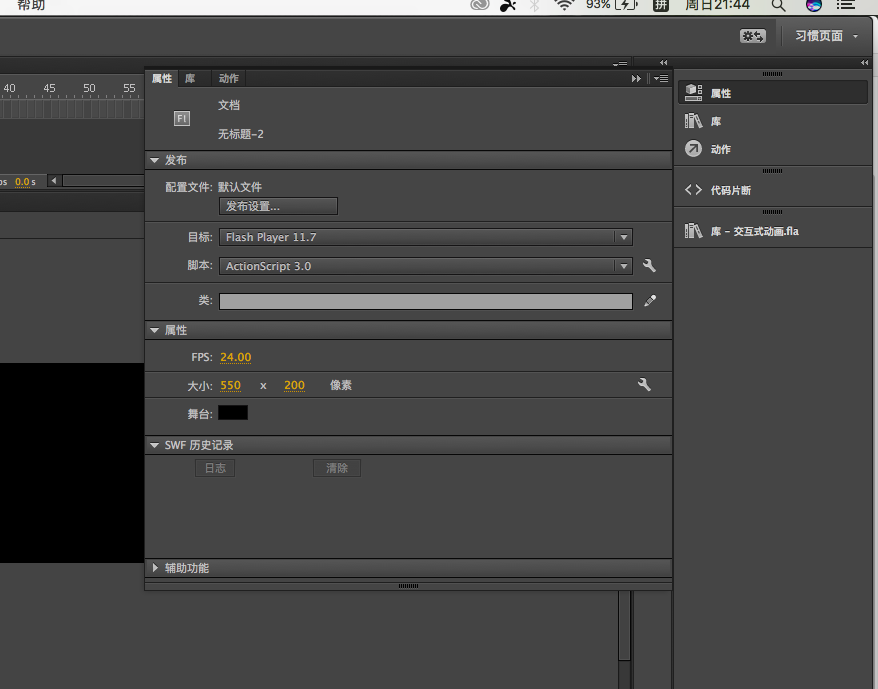Open macOS Spotlight search
The height and width of the screenshot is (689, 878).
pos(778,5)
